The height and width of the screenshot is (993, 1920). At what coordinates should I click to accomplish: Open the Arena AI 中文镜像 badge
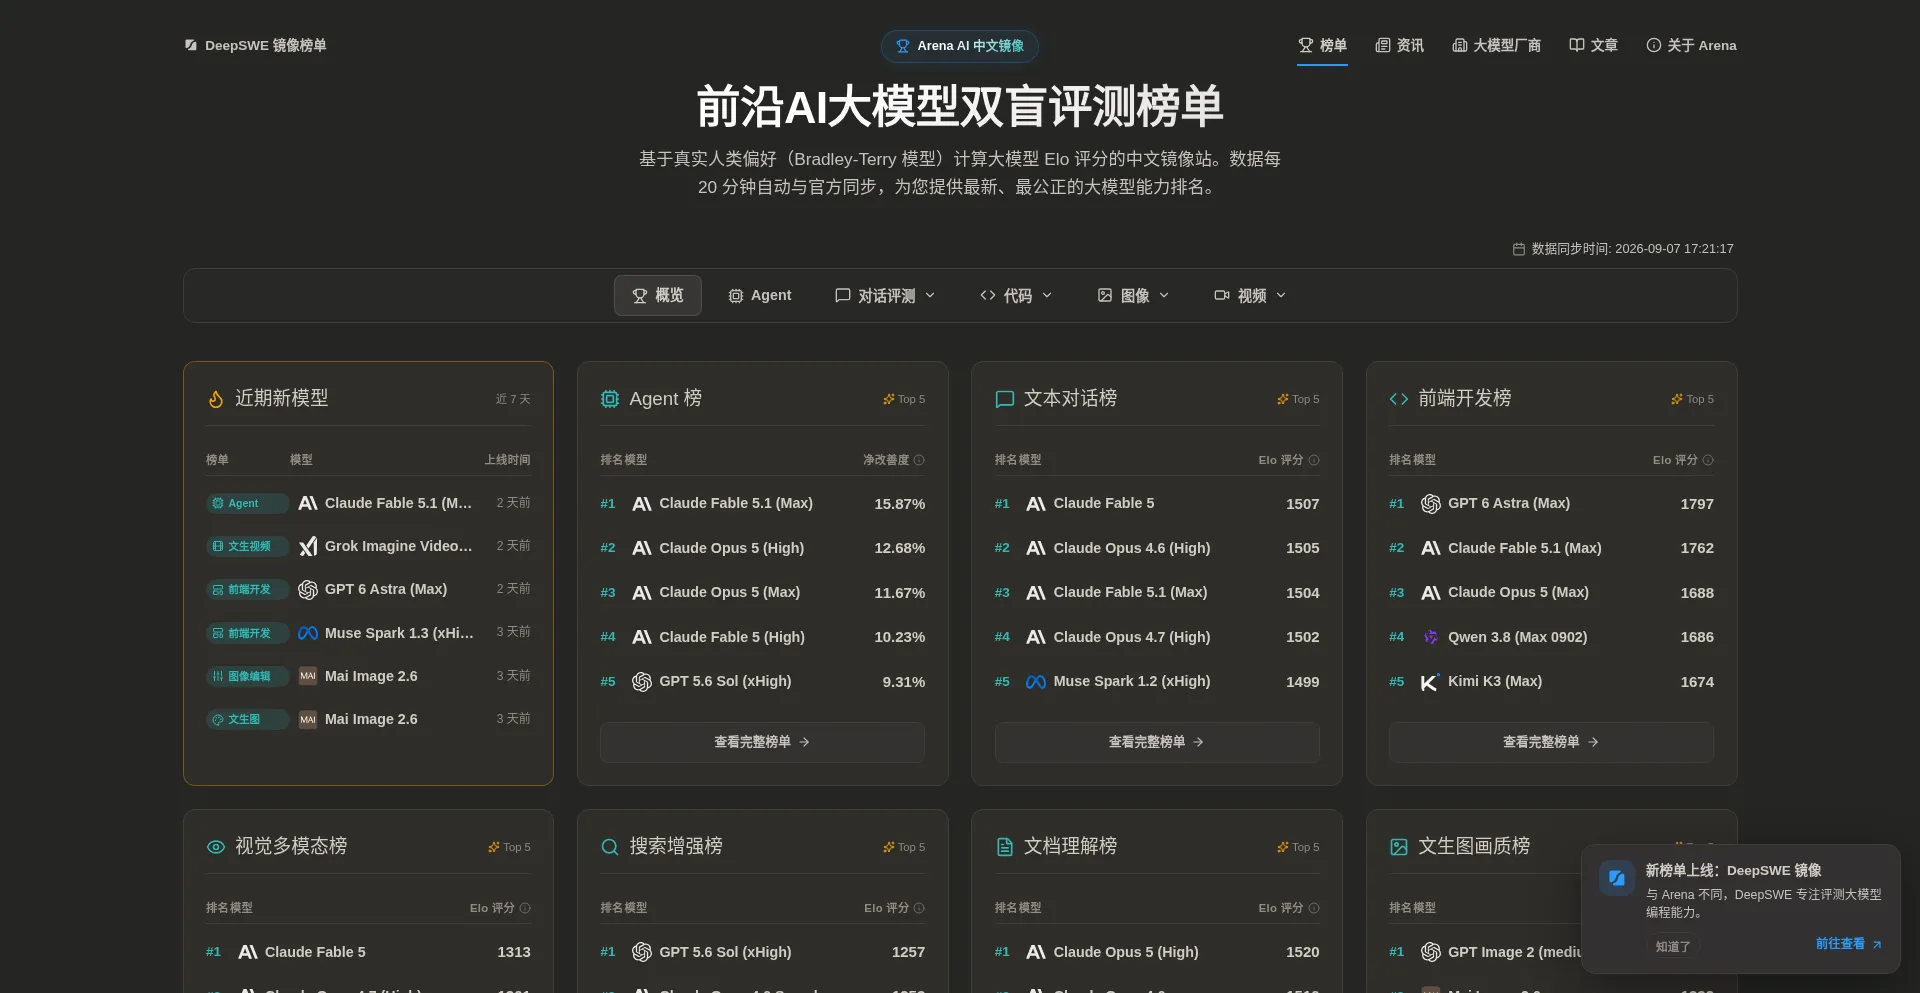coord(959,46)
